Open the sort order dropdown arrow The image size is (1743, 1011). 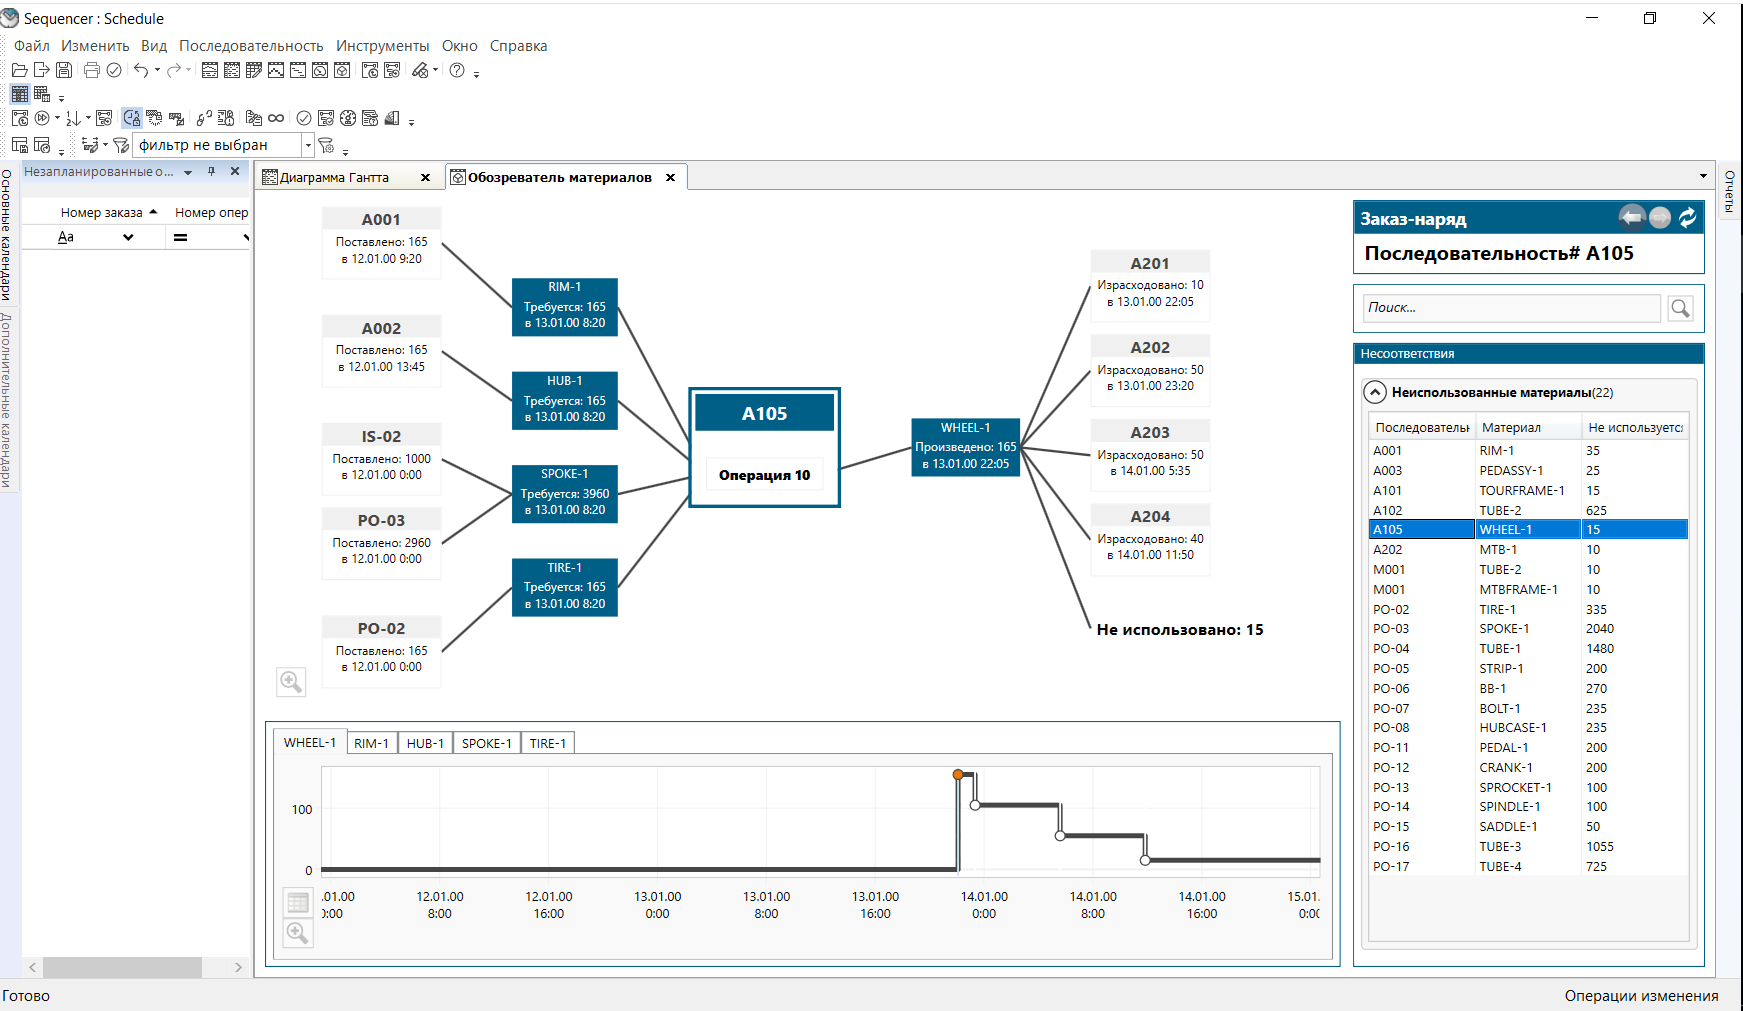tap(88, 118)
